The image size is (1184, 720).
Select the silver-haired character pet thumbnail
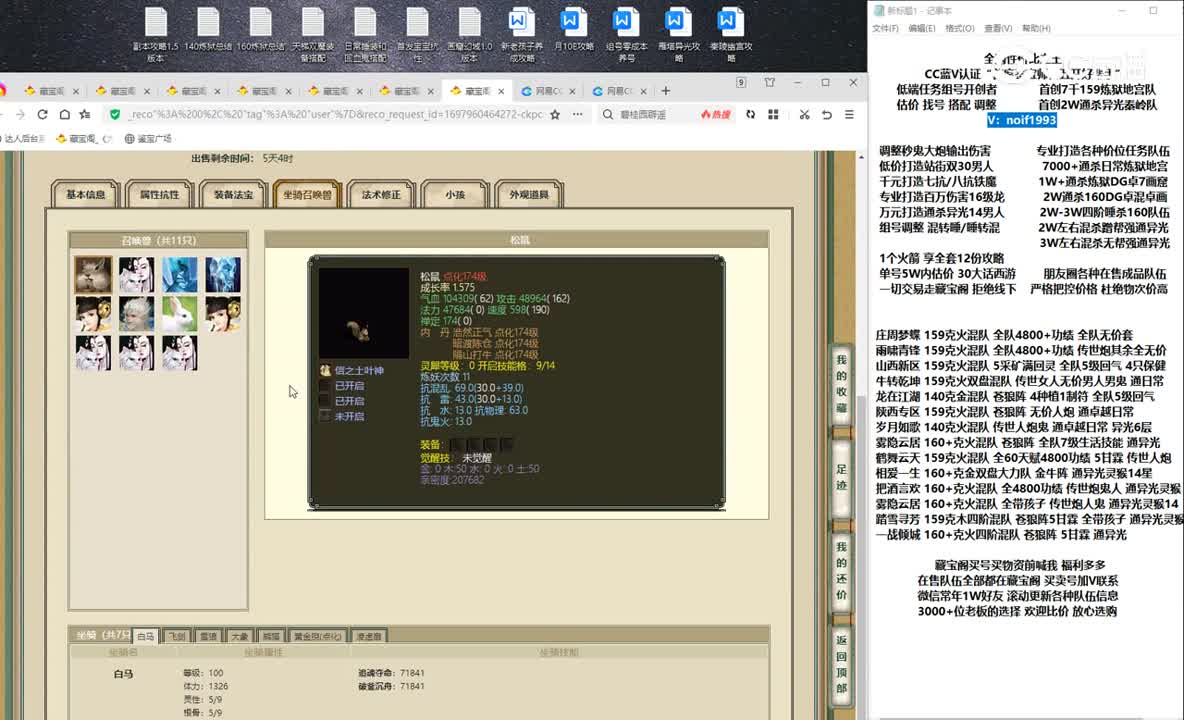point(136,313)
